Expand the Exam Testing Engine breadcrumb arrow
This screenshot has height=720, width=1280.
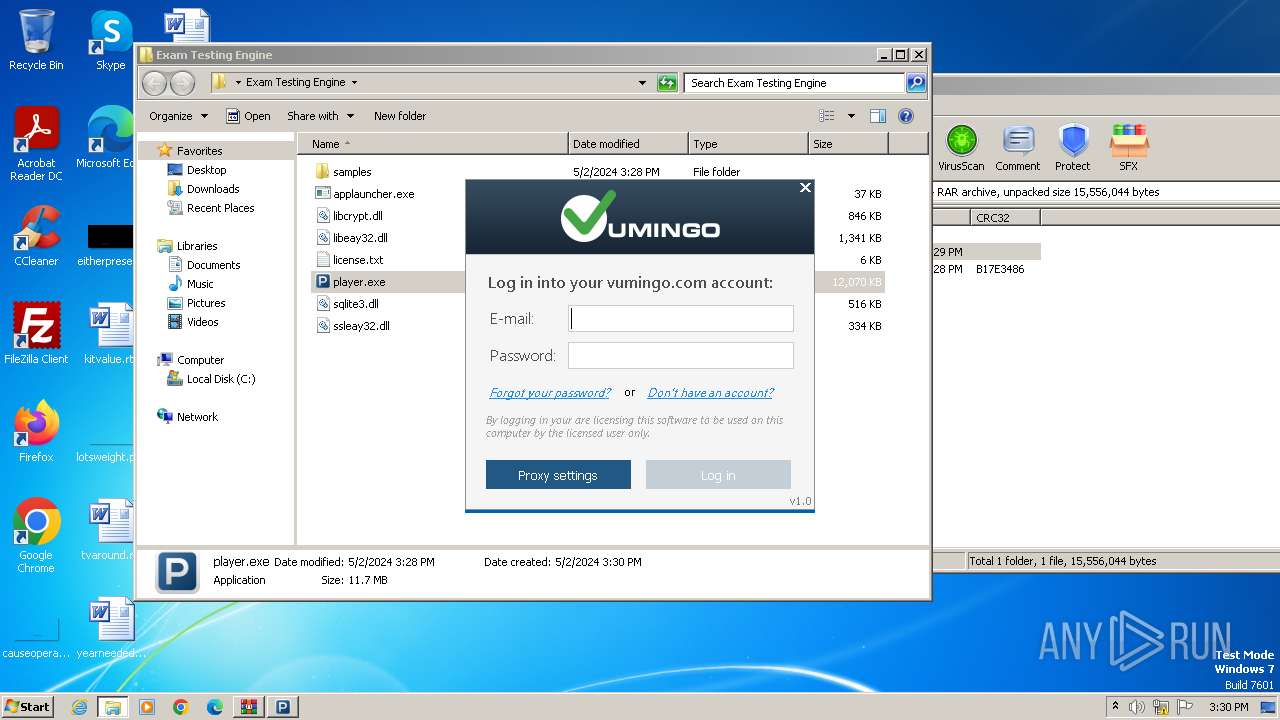pyautogui.click(x=354, y=83)
